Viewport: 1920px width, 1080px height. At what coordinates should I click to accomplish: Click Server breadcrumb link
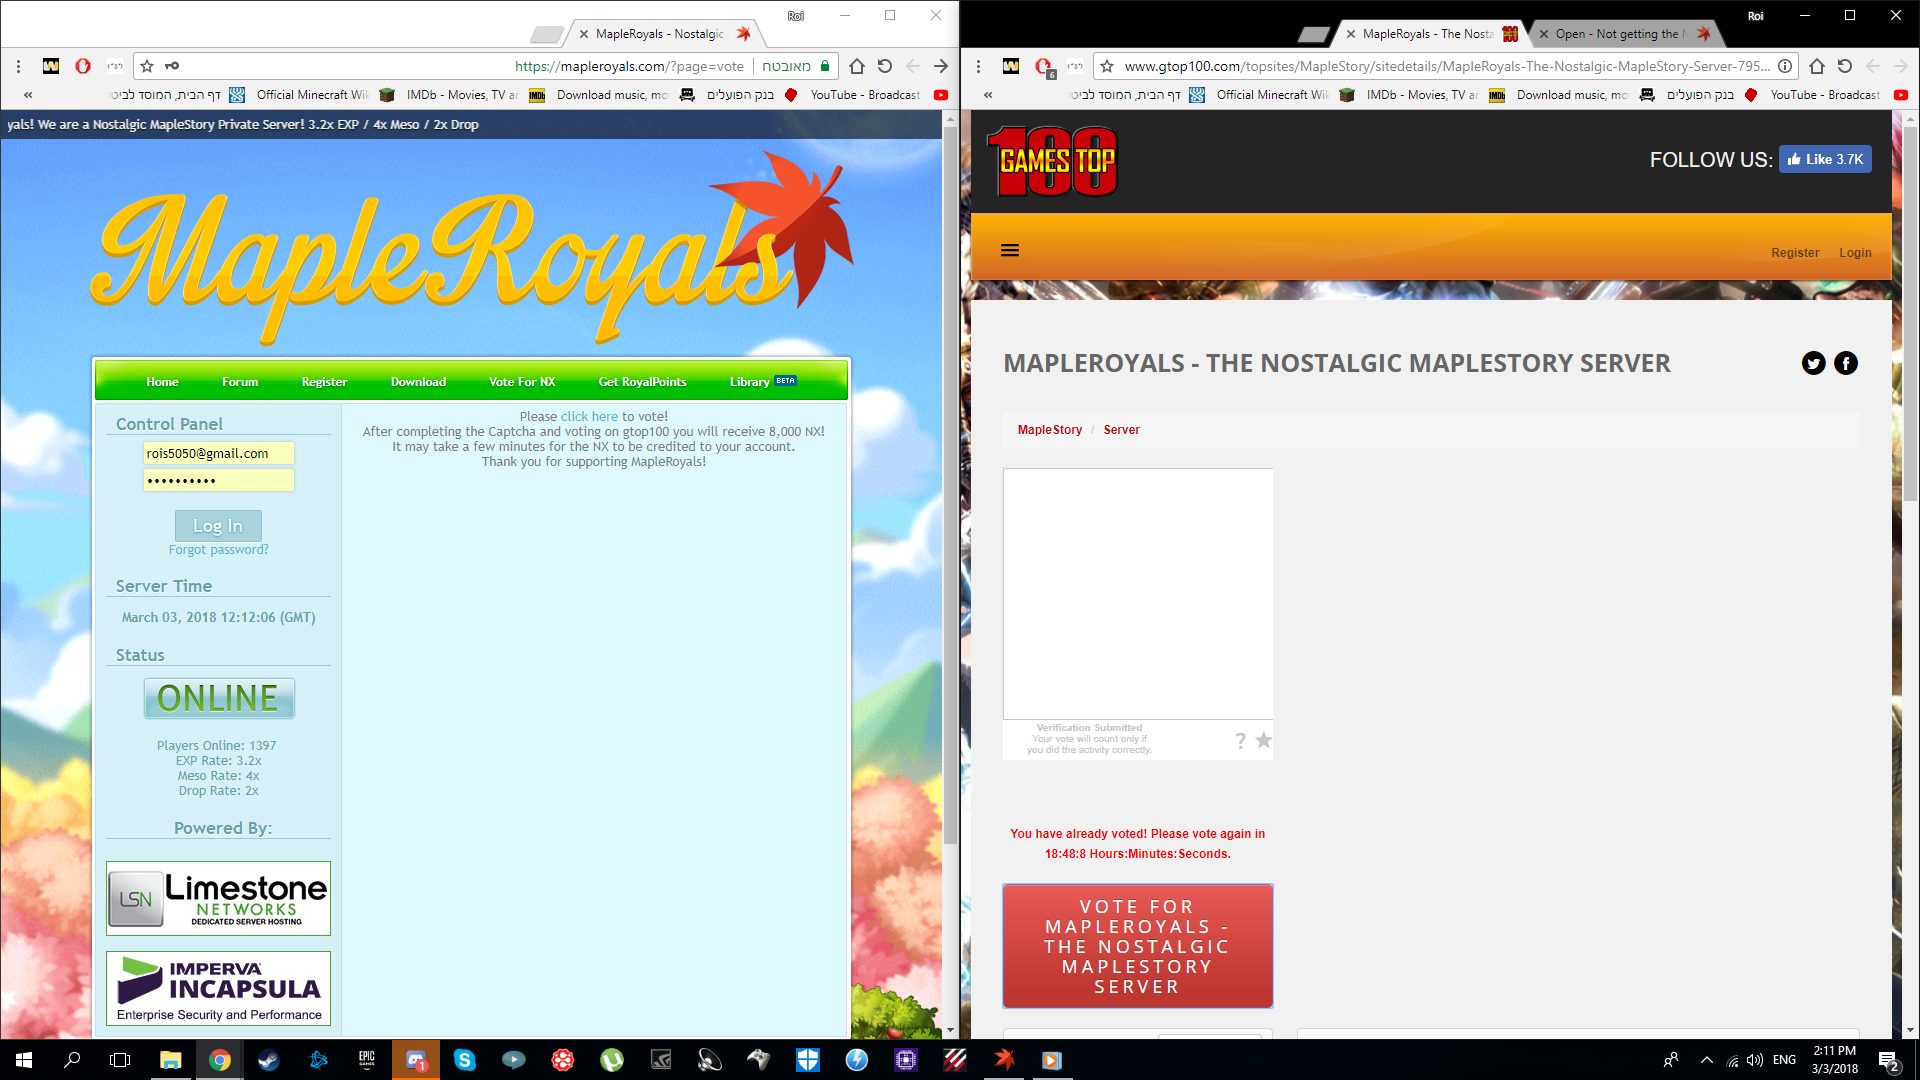(x=1121, y=430)
